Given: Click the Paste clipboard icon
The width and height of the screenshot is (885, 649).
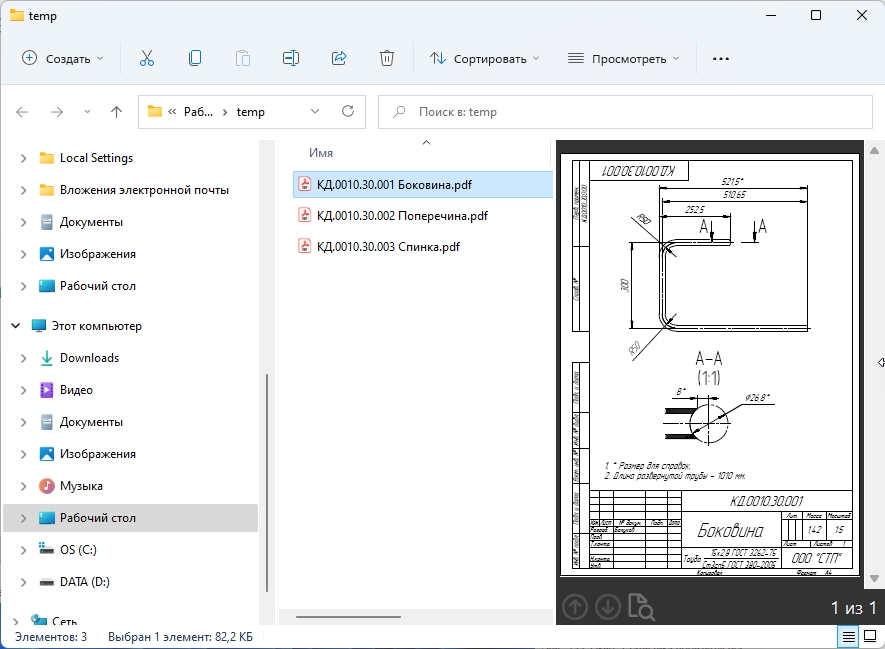Looking at the screenshot, I should [243, 59].
